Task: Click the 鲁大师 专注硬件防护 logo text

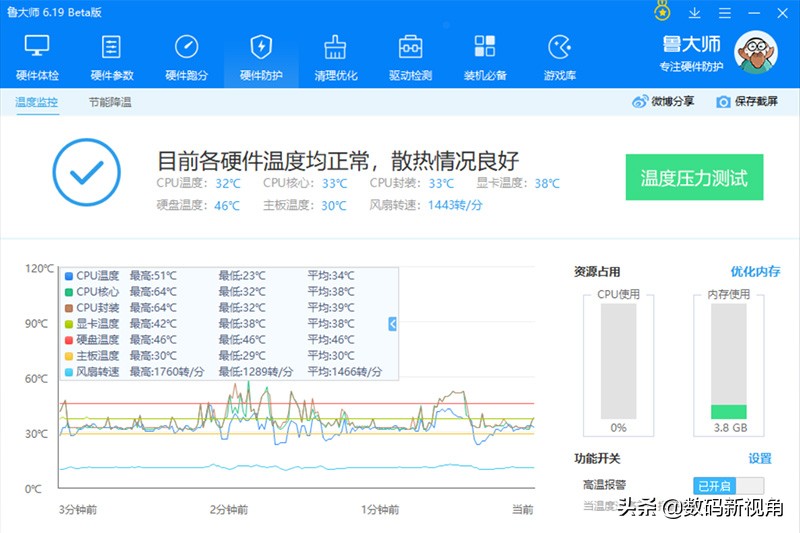Action: (x=691, y=53)
